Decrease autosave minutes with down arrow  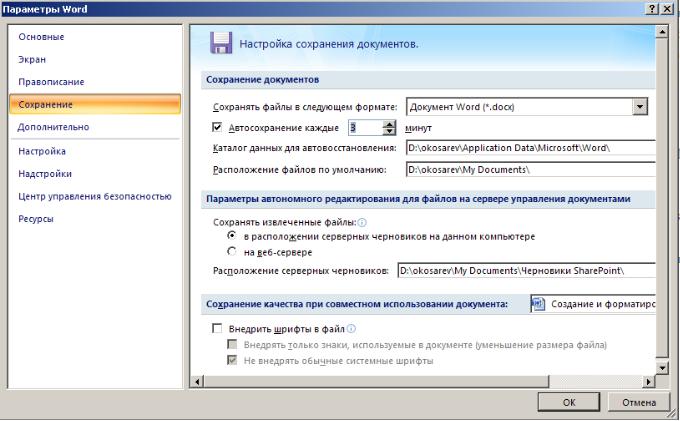(389, 131)
